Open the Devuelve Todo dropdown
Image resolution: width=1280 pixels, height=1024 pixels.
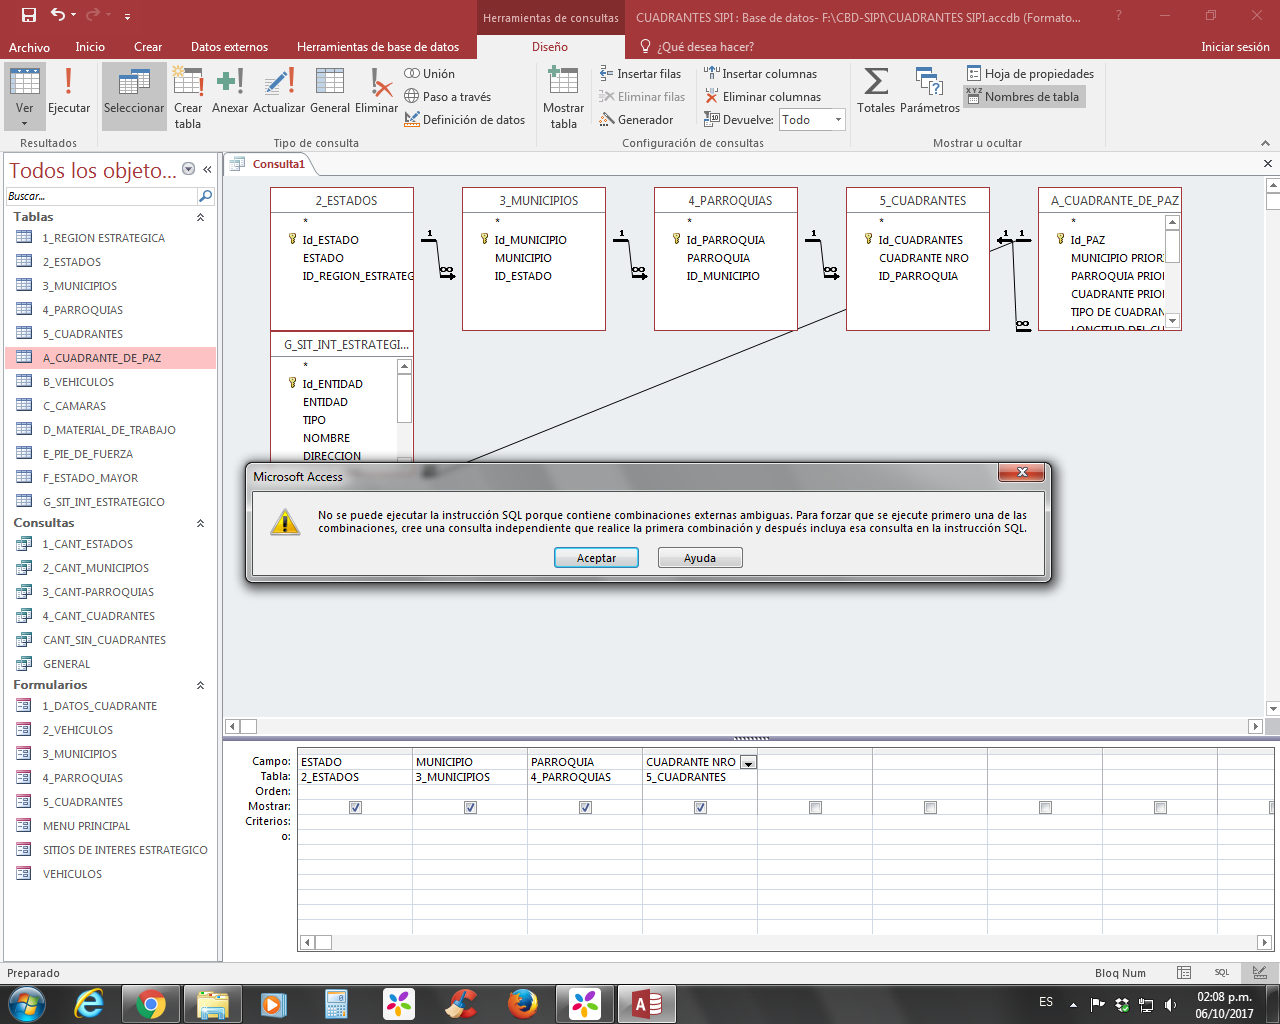tap(838, 120)
